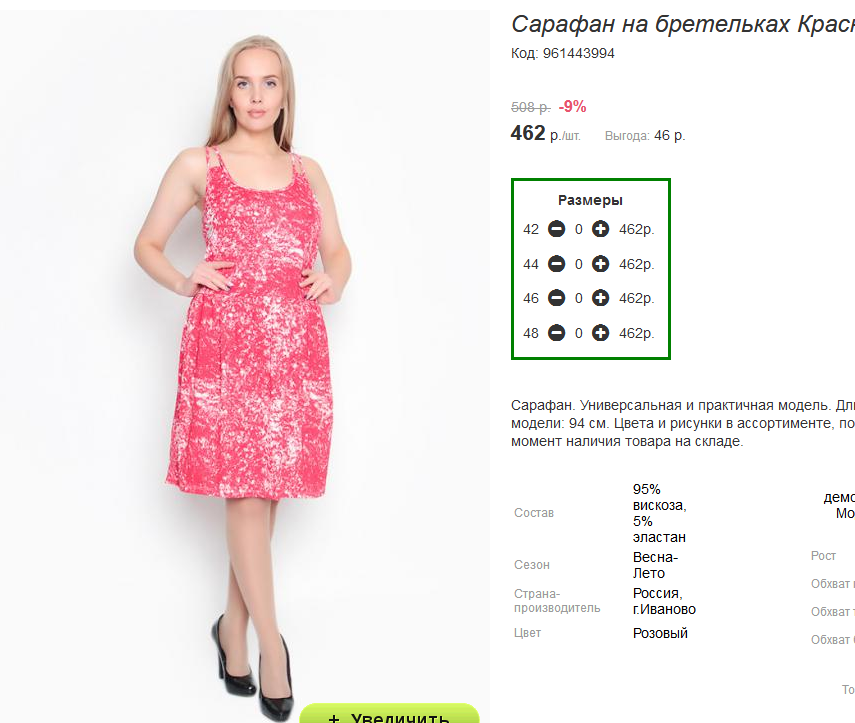Click the Розовый color value
This screenshot has width=855, height=723.
[660, 634]
